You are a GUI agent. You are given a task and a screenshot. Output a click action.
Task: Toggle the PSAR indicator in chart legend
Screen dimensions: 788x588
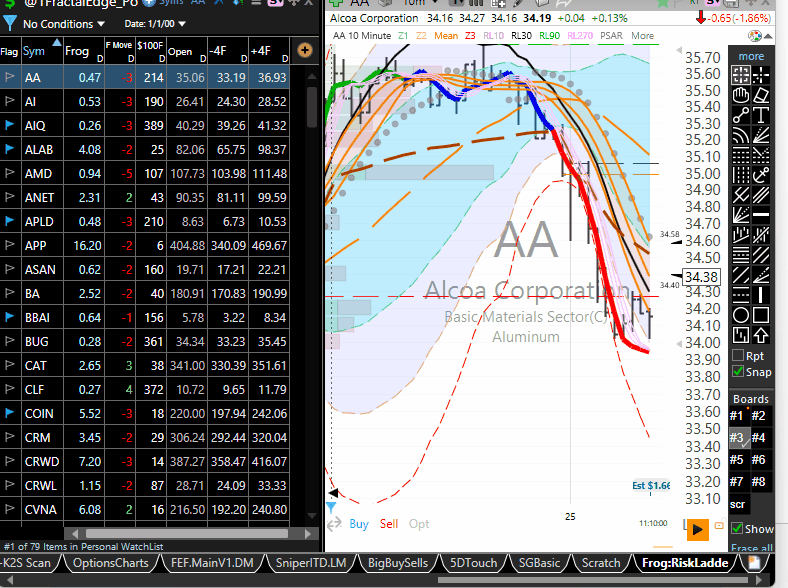(611, 36)
